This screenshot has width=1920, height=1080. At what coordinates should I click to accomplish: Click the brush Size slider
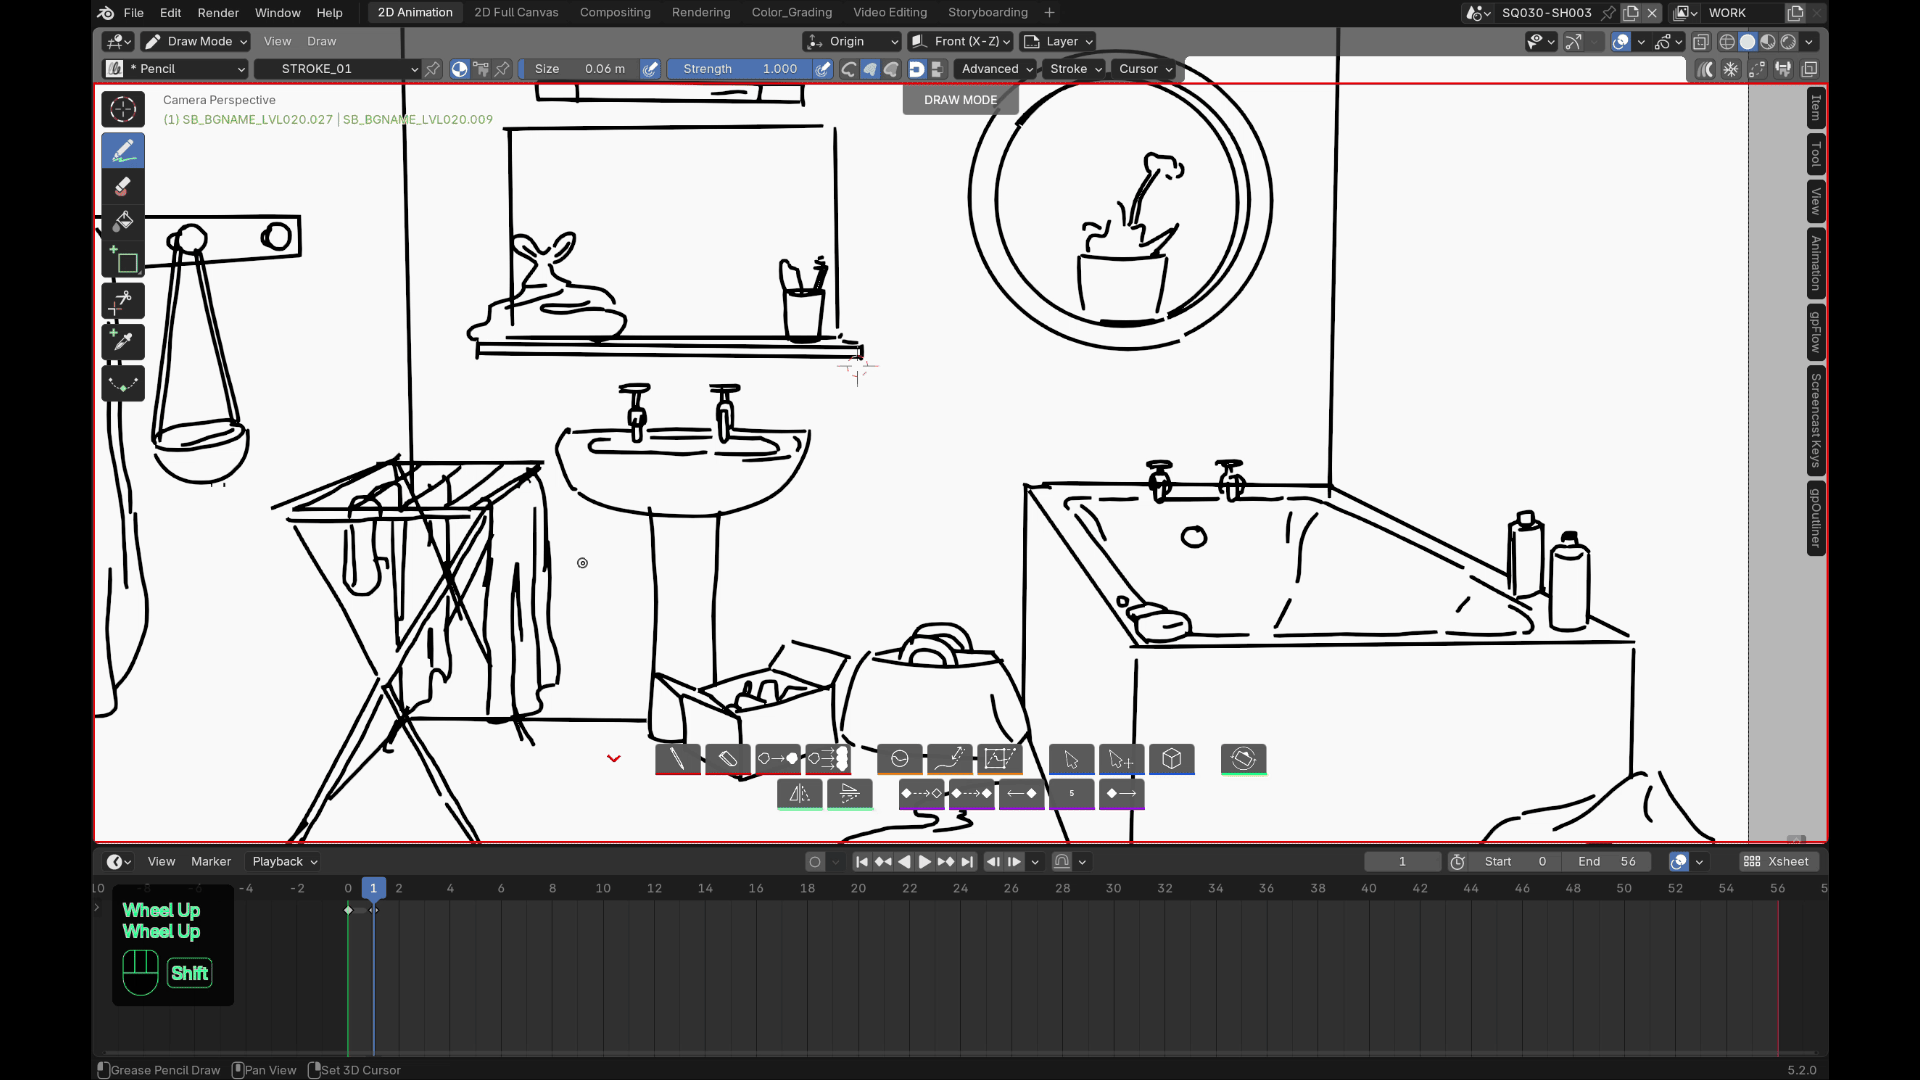tap(581, 69)
